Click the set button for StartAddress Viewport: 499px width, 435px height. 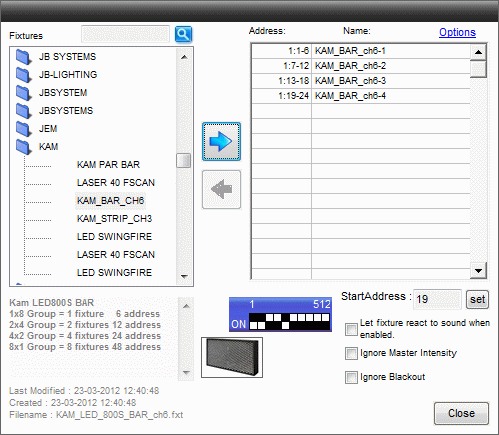click(x=477, y=299)
